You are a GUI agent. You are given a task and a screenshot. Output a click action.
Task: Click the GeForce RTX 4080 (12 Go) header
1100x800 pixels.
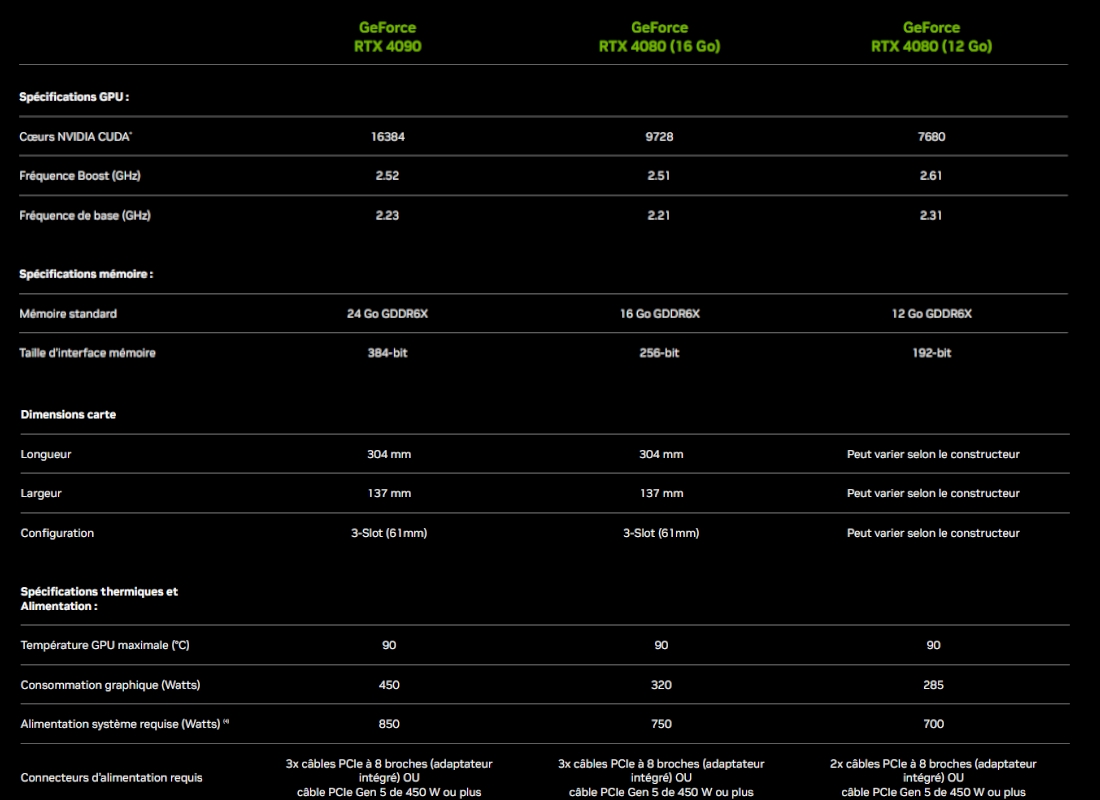[932, 36]
